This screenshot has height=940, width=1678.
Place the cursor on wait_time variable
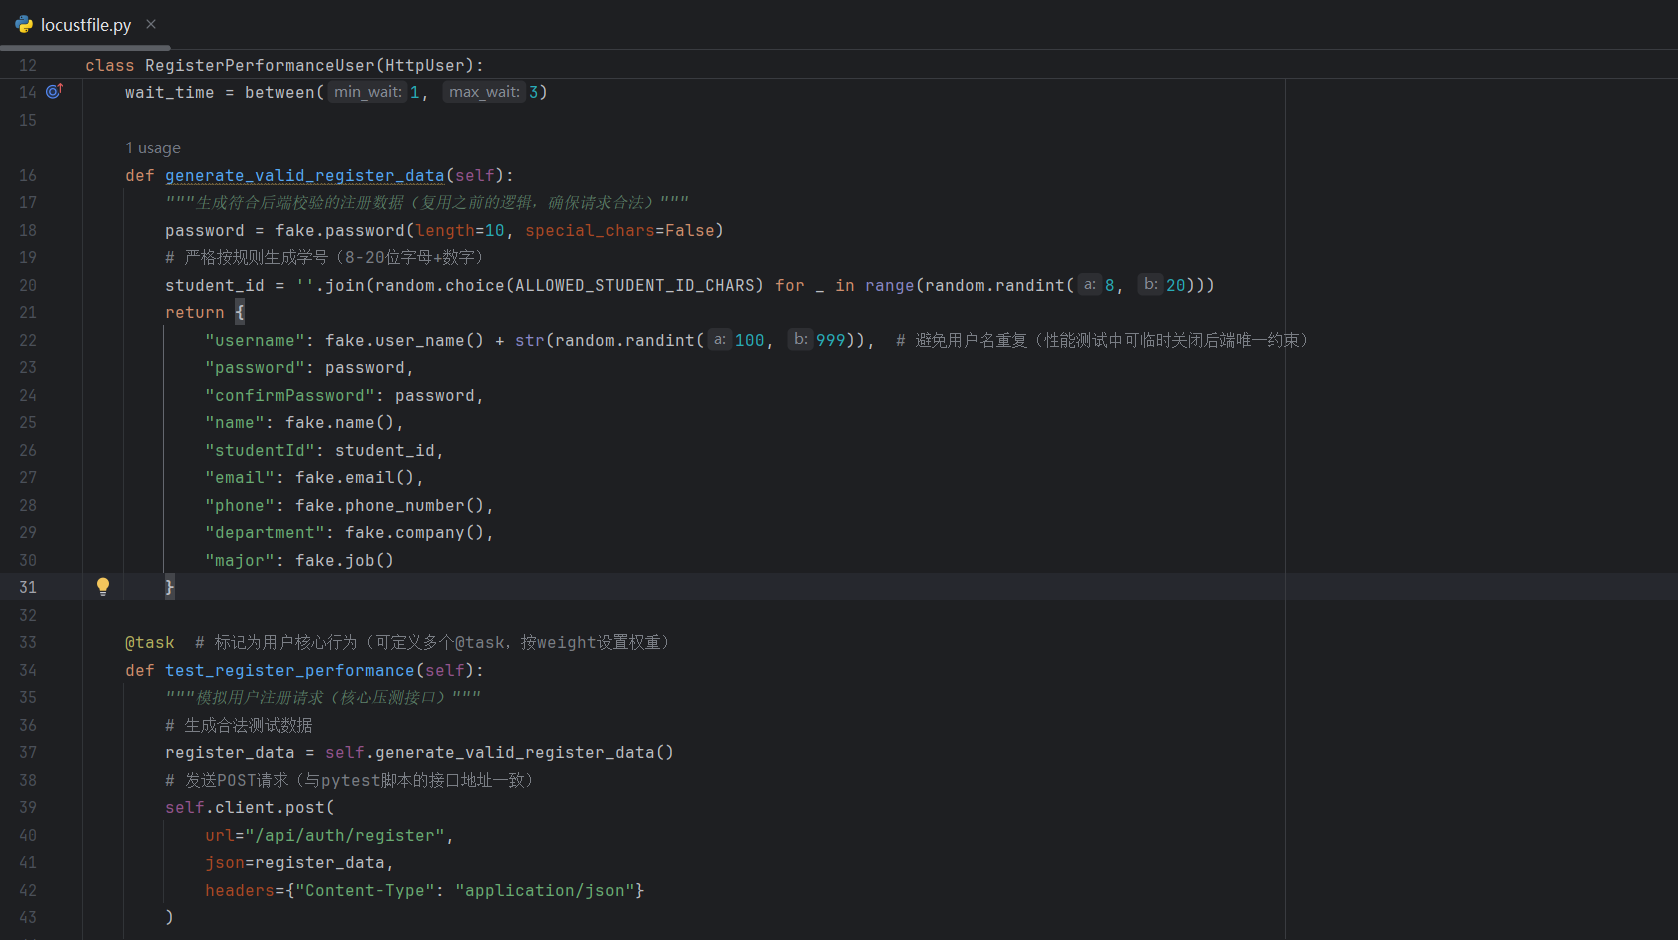(170, 93)
